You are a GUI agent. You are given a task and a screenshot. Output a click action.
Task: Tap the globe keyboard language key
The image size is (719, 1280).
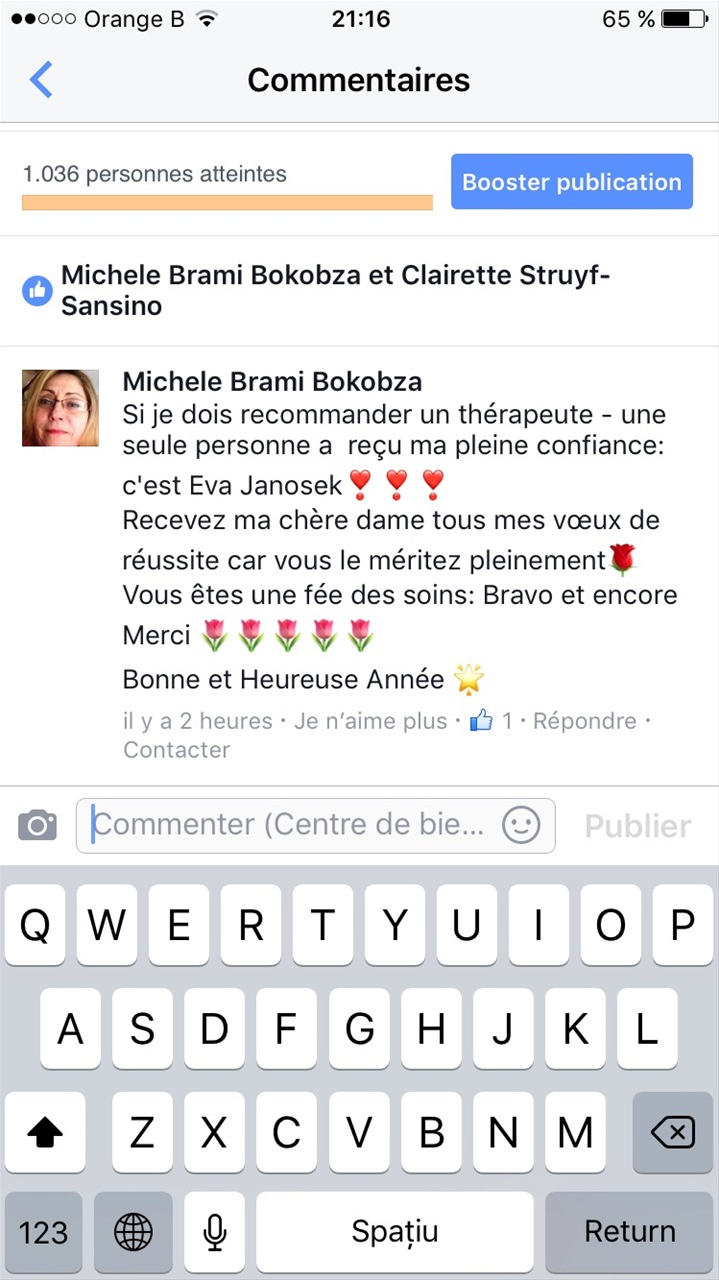click(133, 1231)
